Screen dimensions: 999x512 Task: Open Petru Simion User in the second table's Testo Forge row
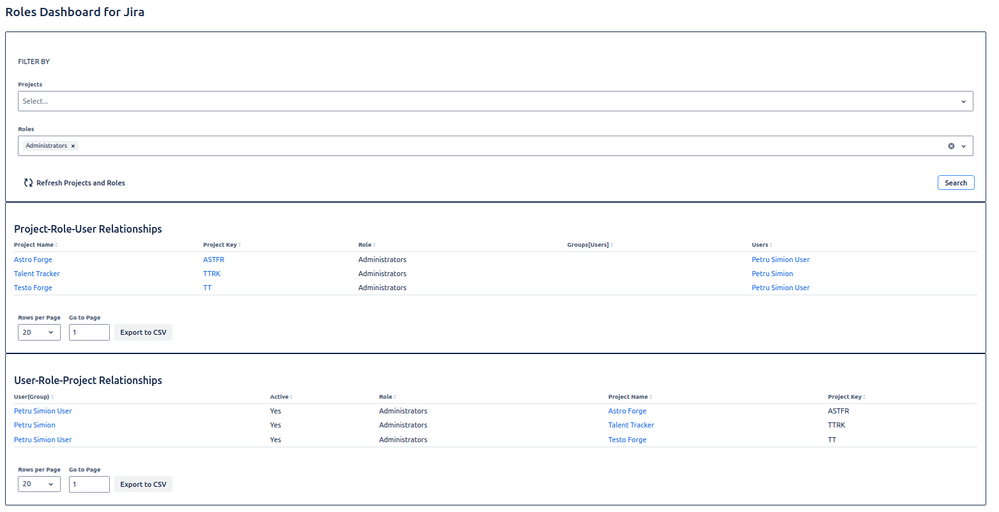43,440
